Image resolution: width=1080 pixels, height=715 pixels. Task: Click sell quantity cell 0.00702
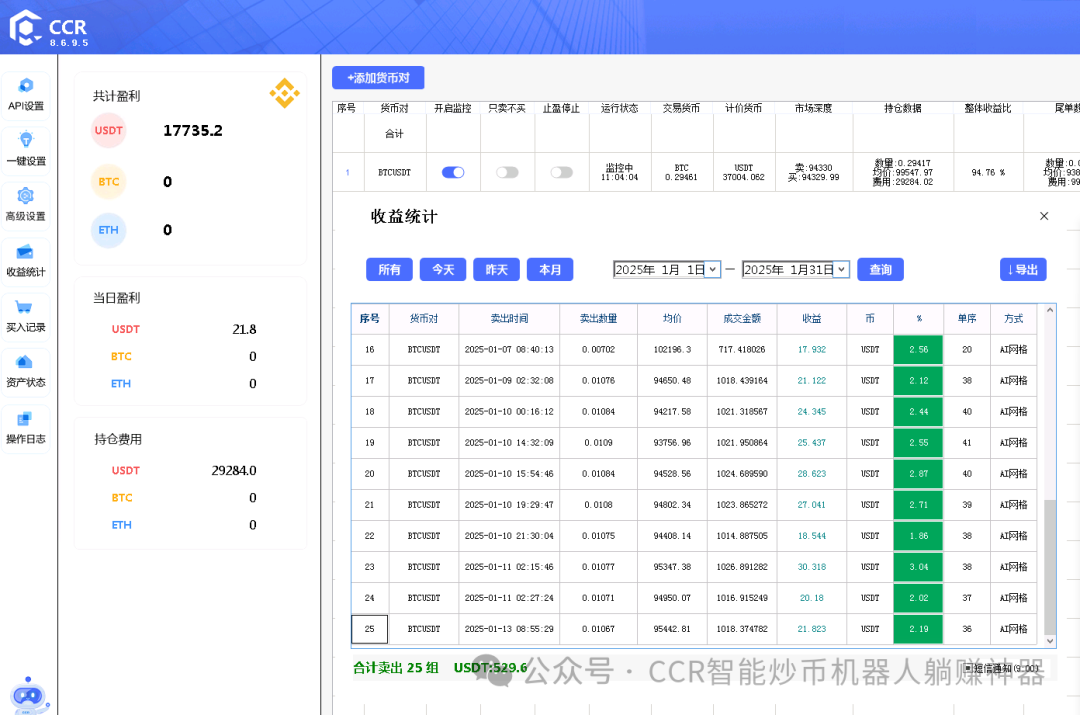tap(598, 350)
